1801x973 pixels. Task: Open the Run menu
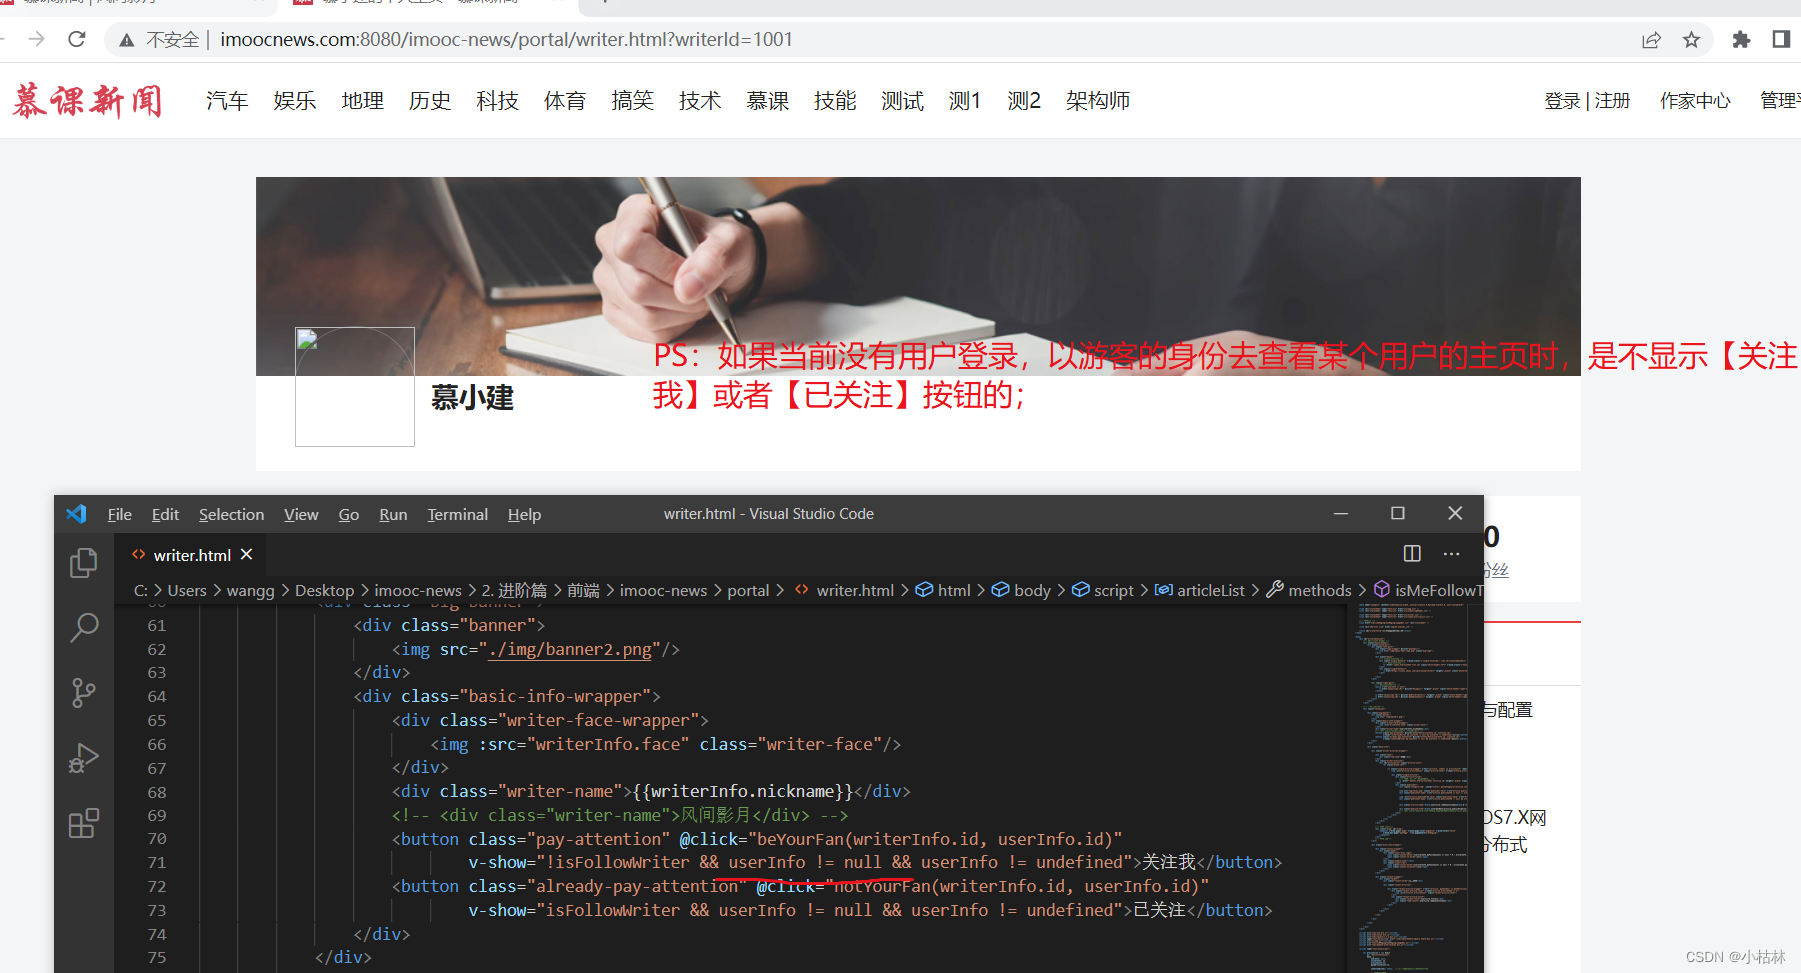pyautogui.click(x=393, y=514)
